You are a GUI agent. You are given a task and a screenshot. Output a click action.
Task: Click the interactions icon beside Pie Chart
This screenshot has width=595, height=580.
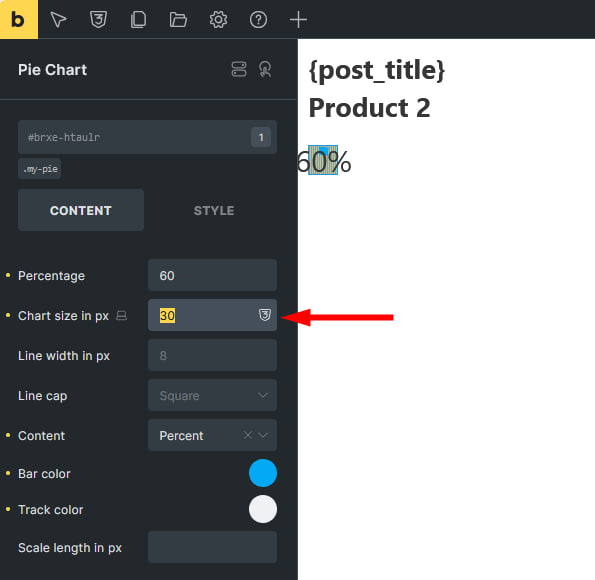[265, 69]
